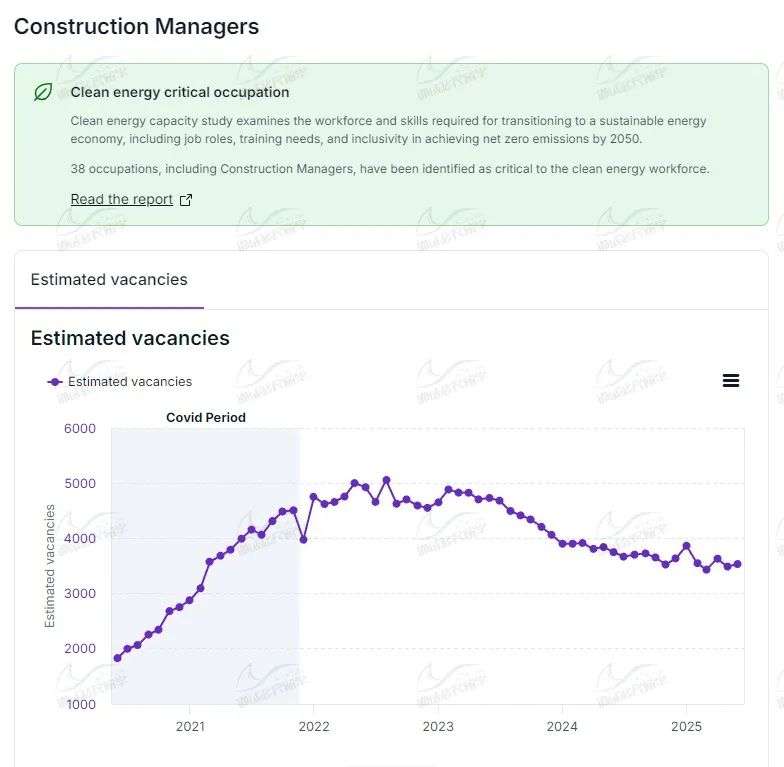Click the 2021 x-axis label

pos(190,726)
